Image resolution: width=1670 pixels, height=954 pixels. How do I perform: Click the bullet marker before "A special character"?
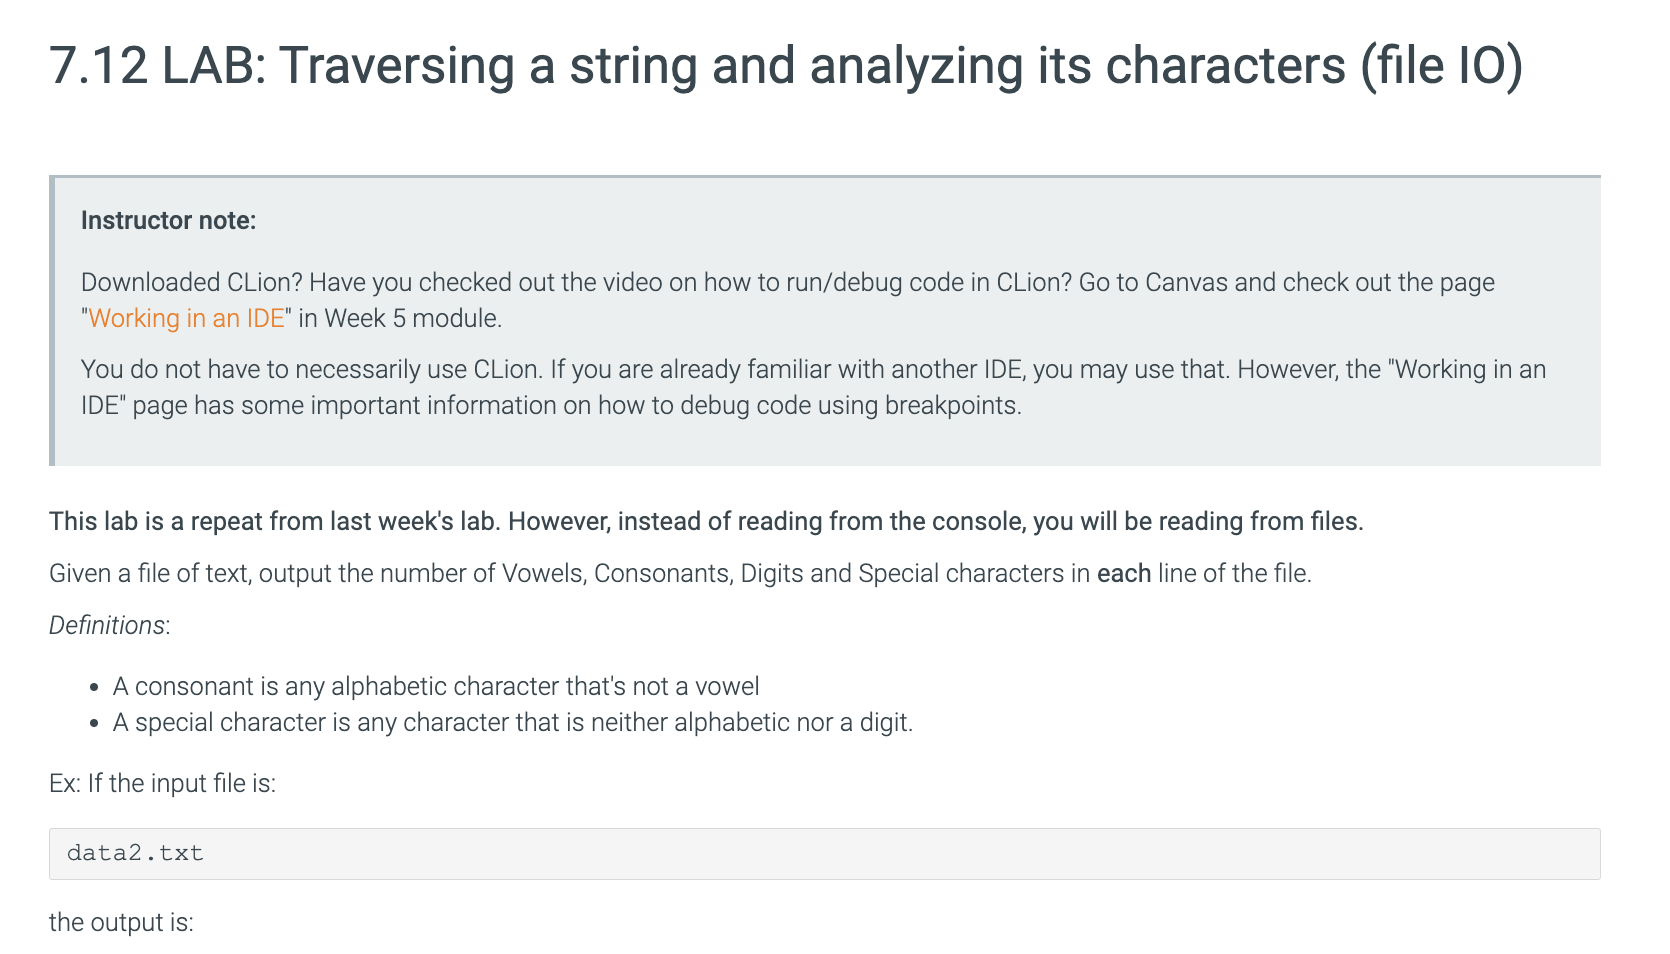tap(94, 724)
